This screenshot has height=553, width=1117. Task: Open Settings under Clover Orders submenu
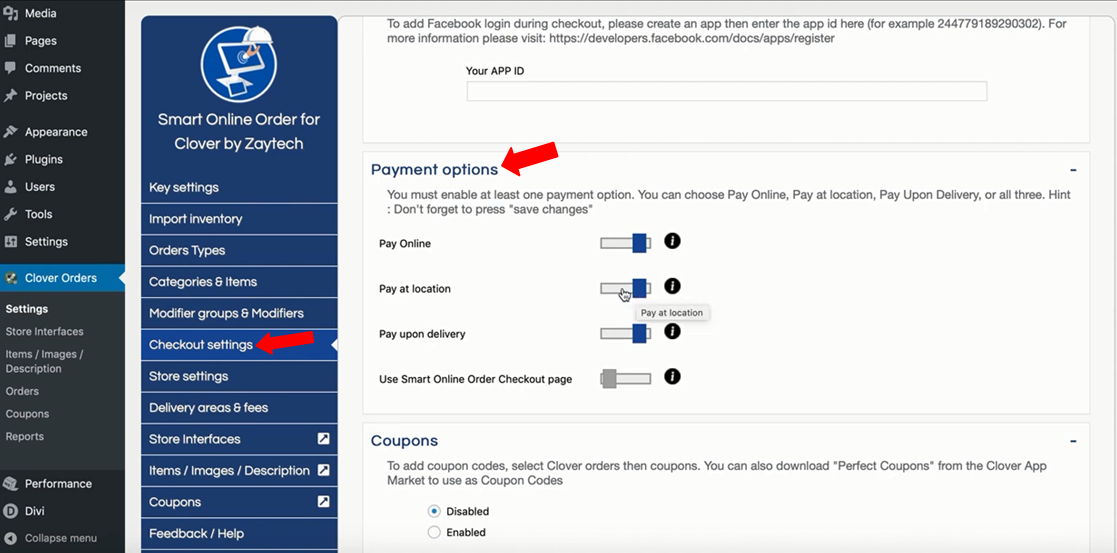point(27,309)
